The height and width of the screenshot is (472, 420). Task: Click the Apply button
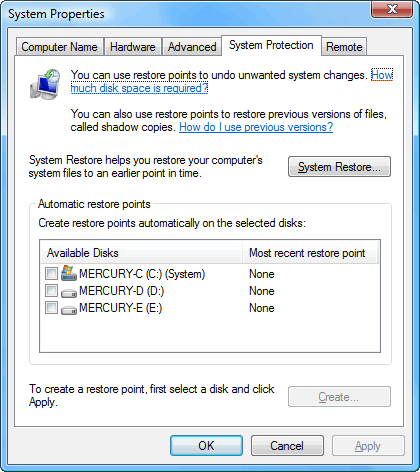coord(368,446)
